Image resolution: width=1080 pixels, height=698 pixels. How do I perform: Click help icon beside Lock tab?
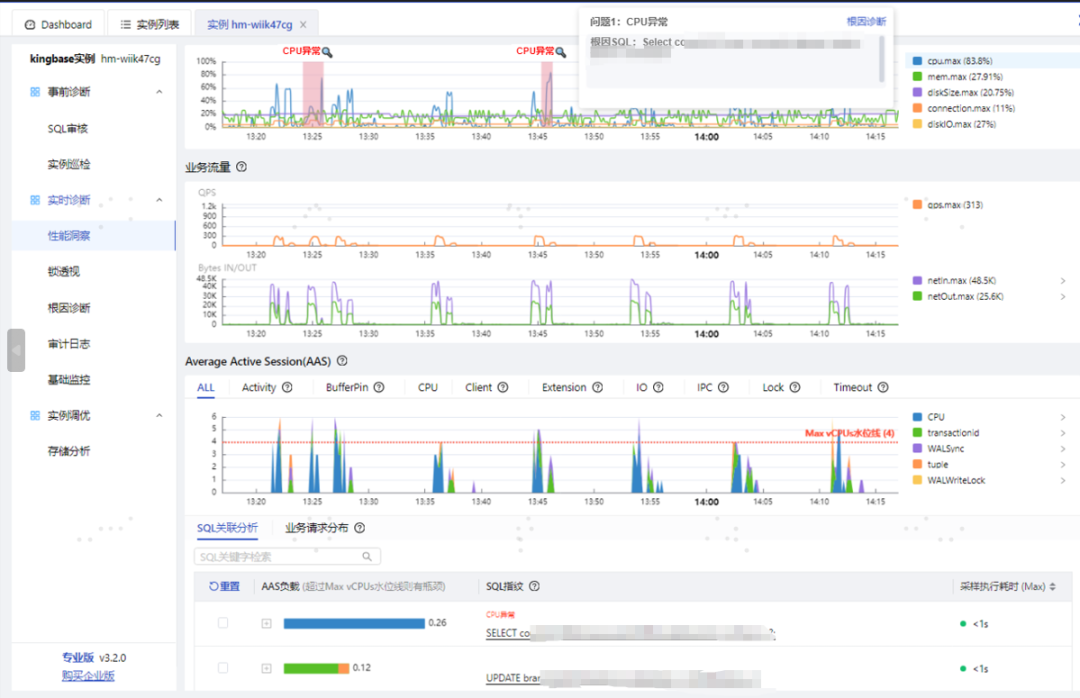click(x=795, y=387)
